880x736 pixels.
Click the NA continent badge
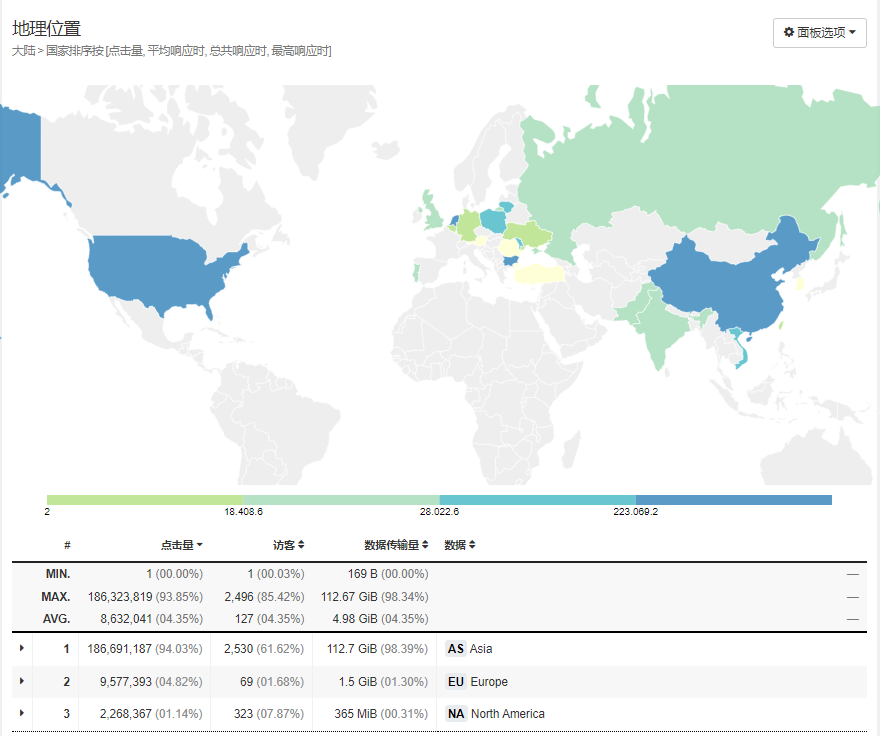point(455,714)
